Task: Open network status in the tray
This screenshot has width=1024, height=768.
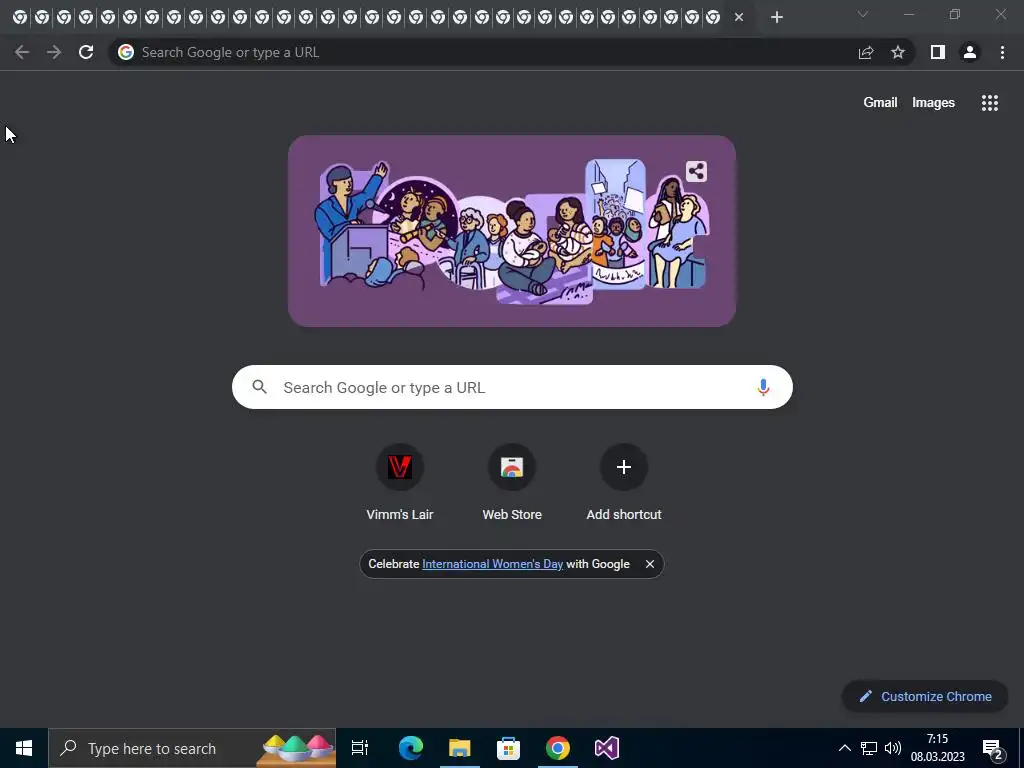Action: [x=869, y=748]
